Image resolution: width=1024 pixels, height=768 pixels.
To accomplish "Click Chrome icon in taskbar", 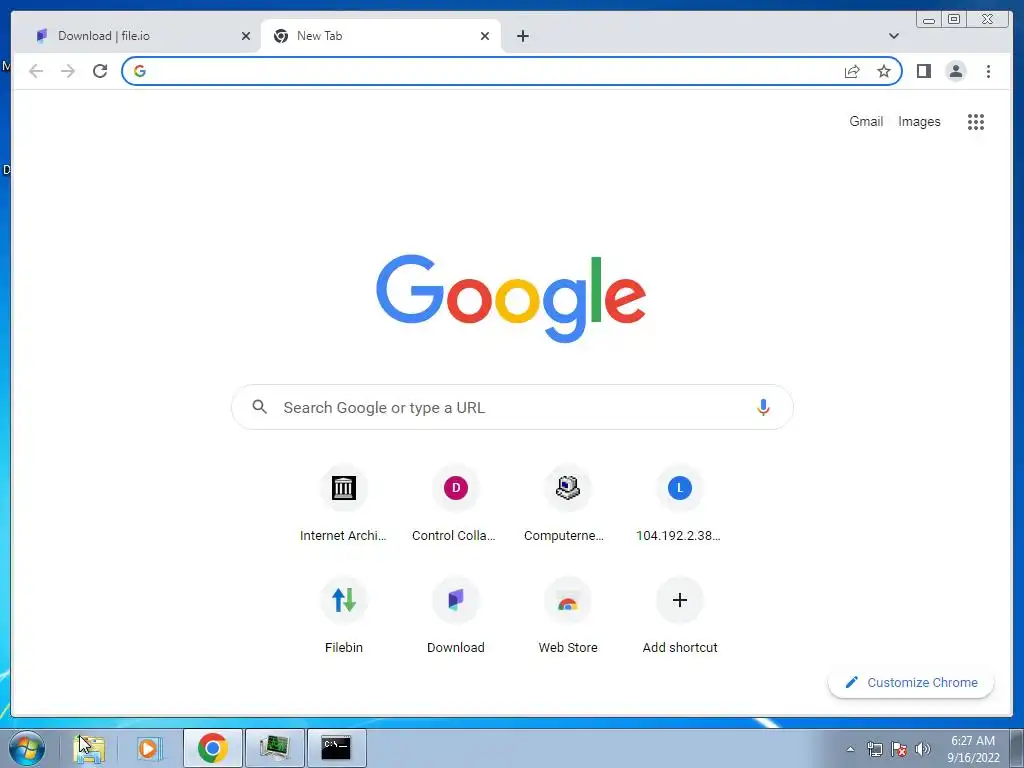I will (213, 748).
